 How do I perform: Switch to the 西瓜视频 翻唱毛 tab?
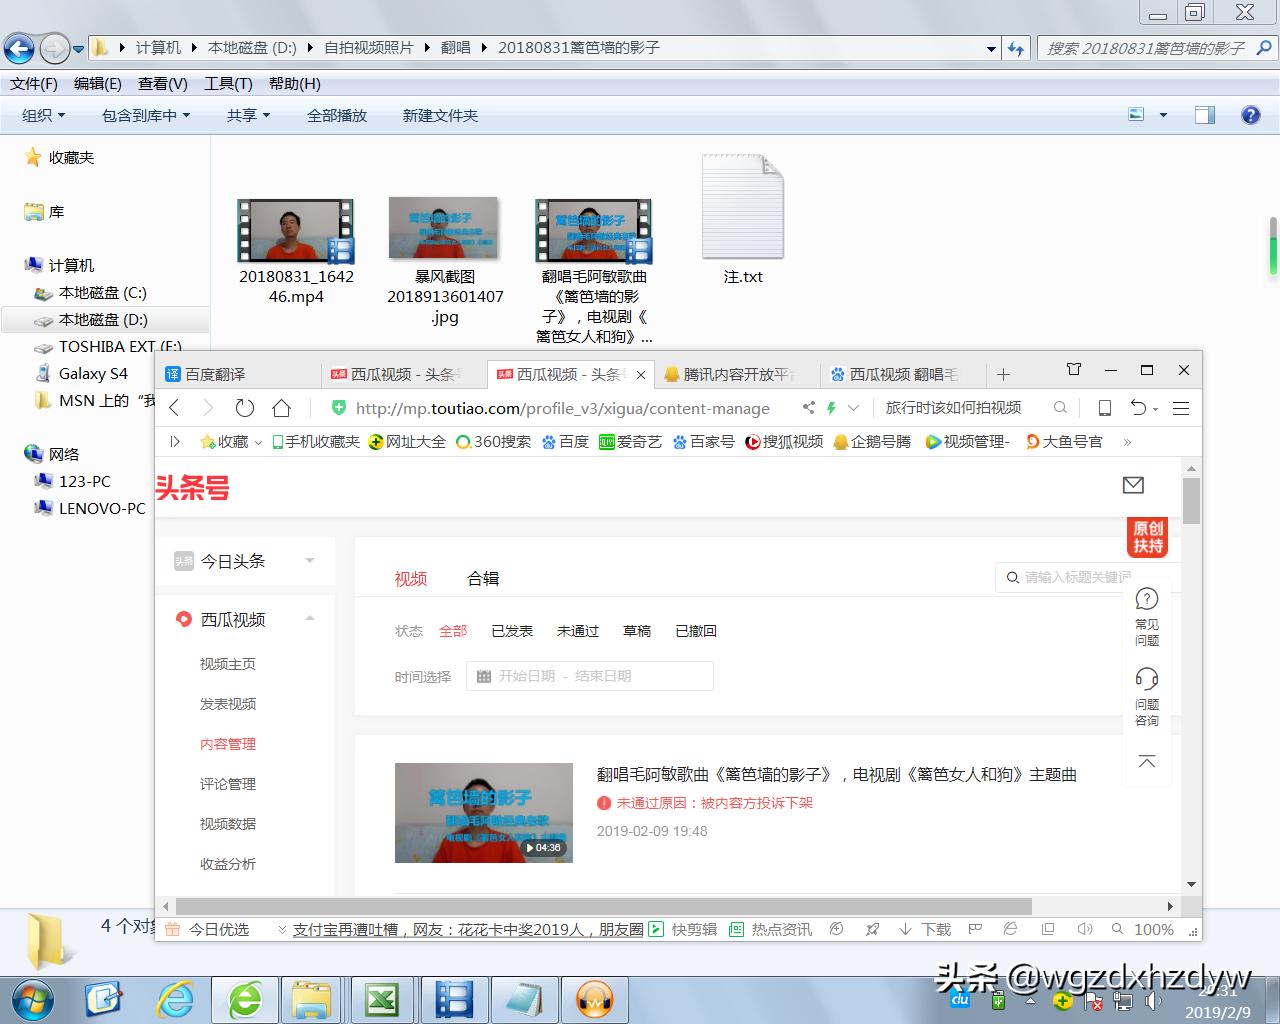pyautogui.click(x=904, y=374)
